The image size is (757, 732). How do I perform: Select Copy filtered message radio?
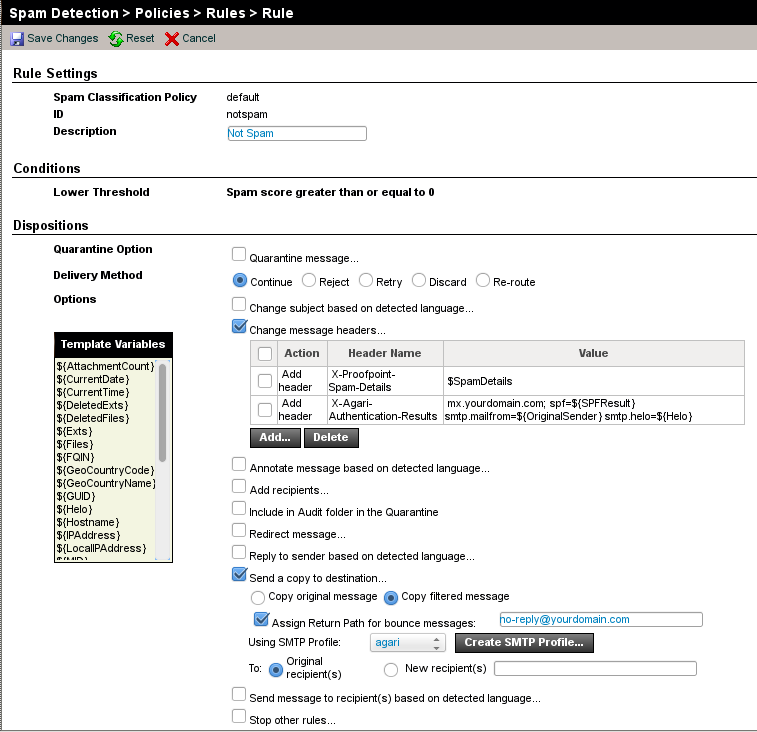[x=391, y=598]
